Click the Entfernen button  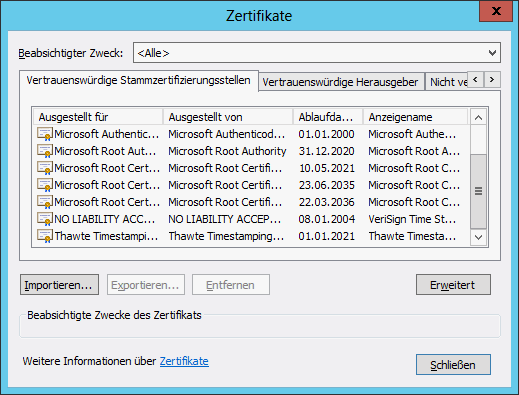pyautogui.click(x=231, y=285)
